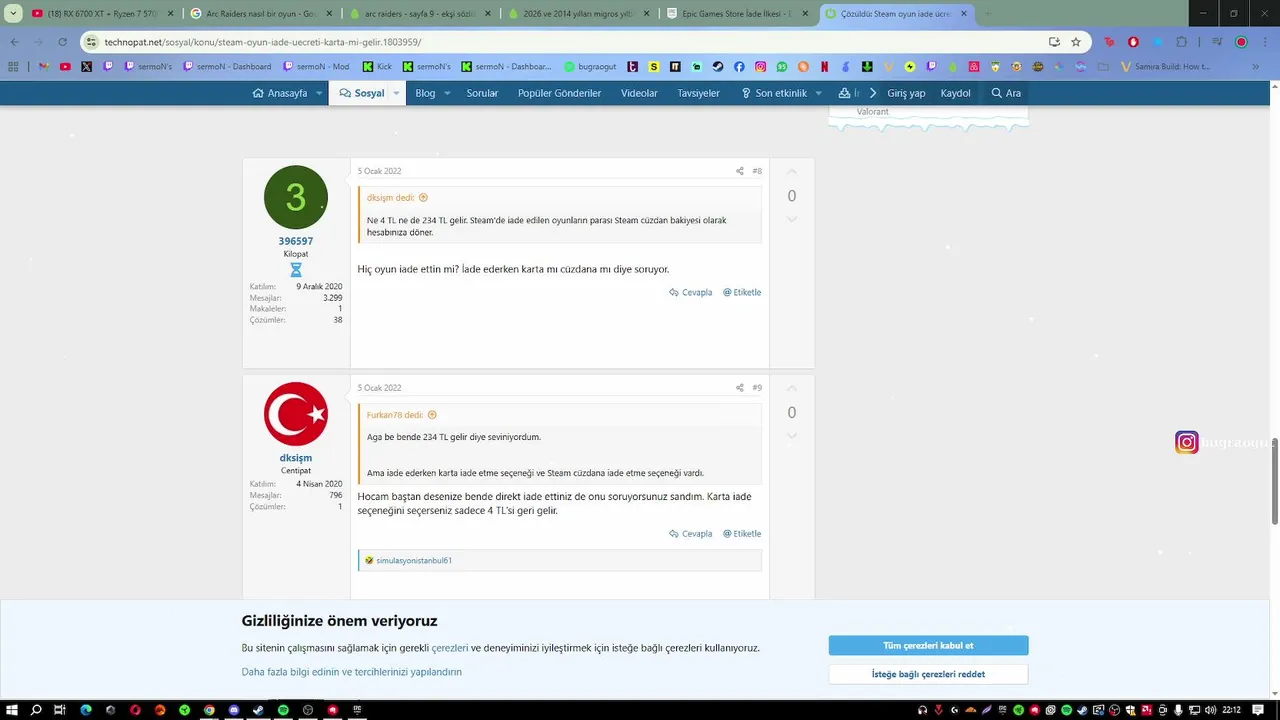Expand the Sosyal menu dropdown arrow
The width and height of the screenshot is (1280, 720).
point(396,93)
